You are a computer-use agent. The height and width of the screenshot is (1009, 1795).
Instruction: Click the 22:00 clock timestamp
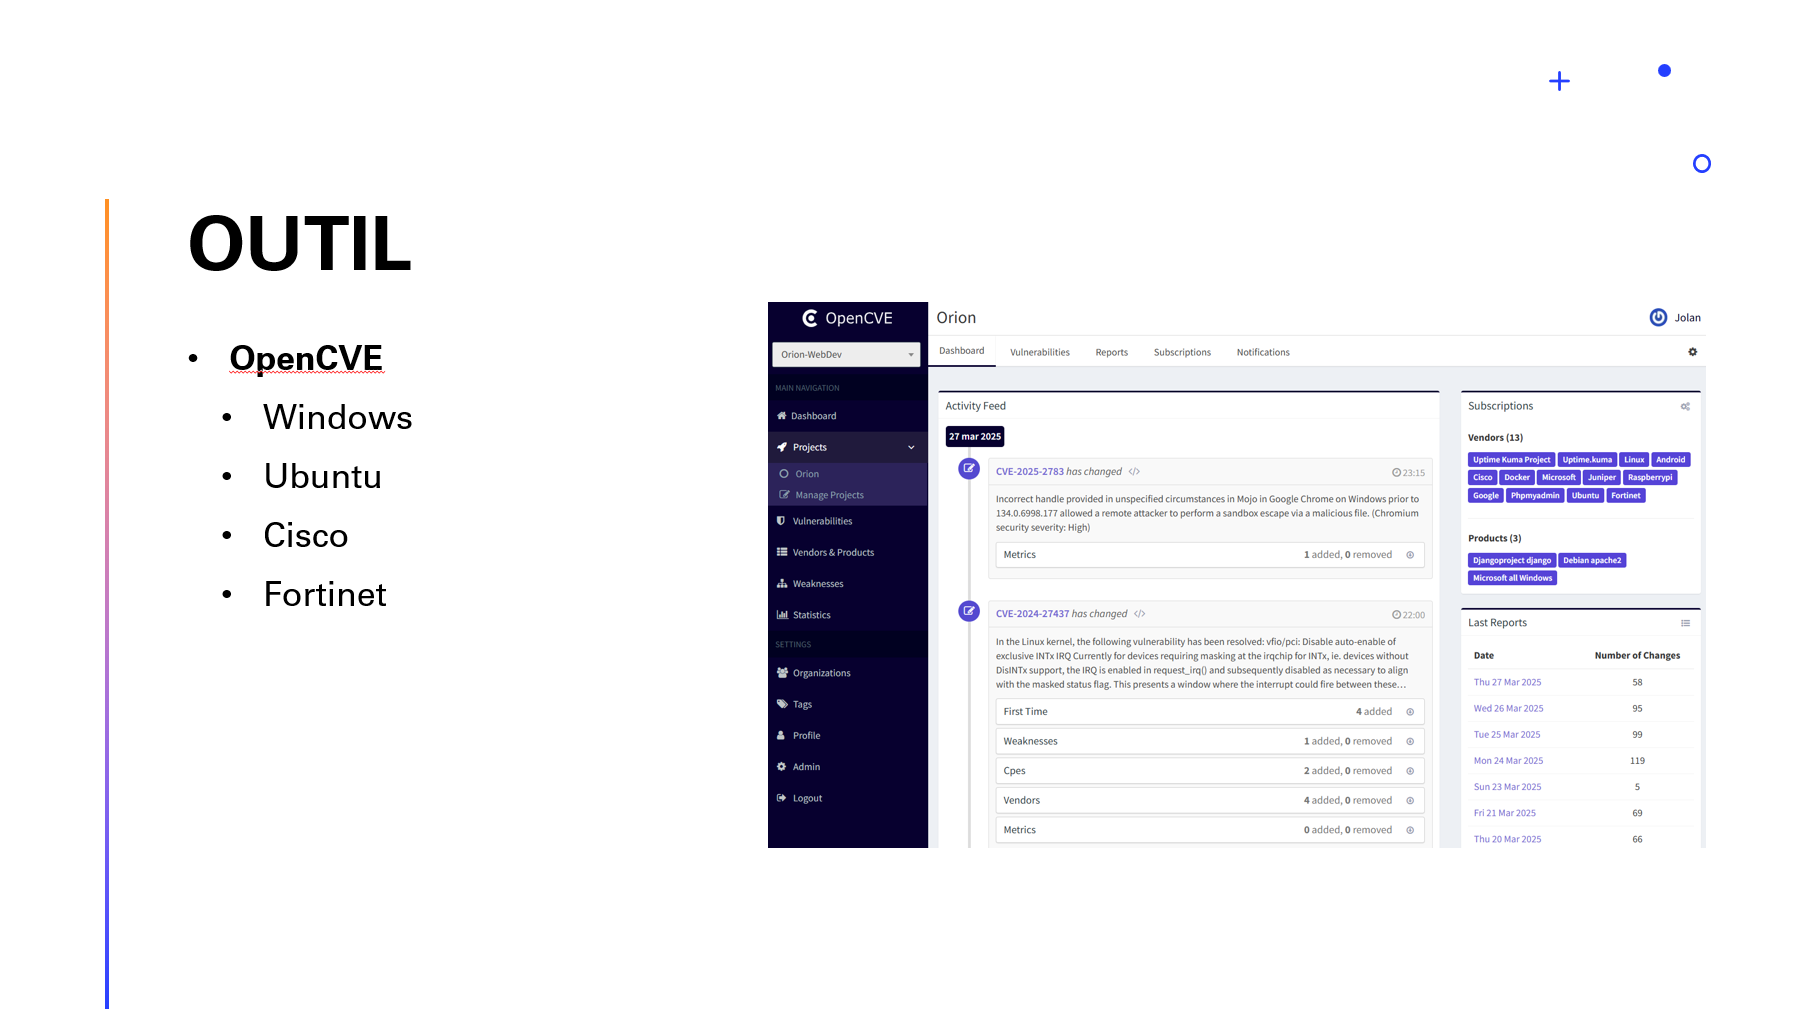1408,615
